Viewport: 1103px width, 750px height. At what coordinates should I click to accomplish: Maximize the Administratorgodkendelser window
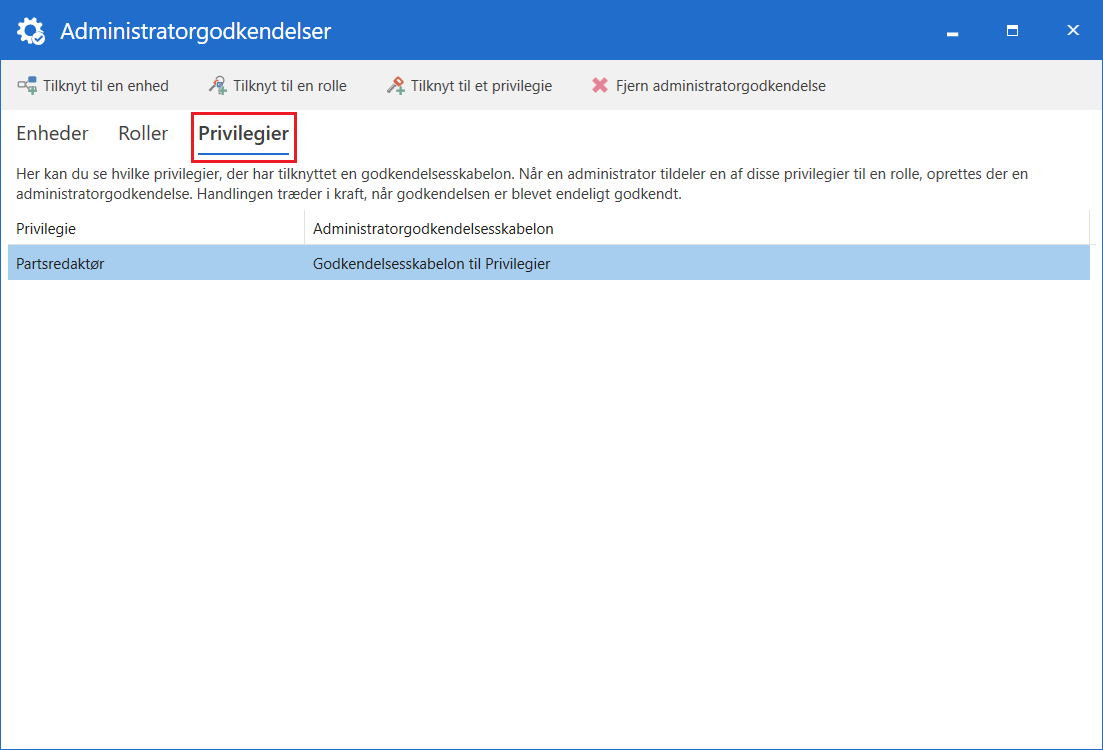pos(1012,31)
